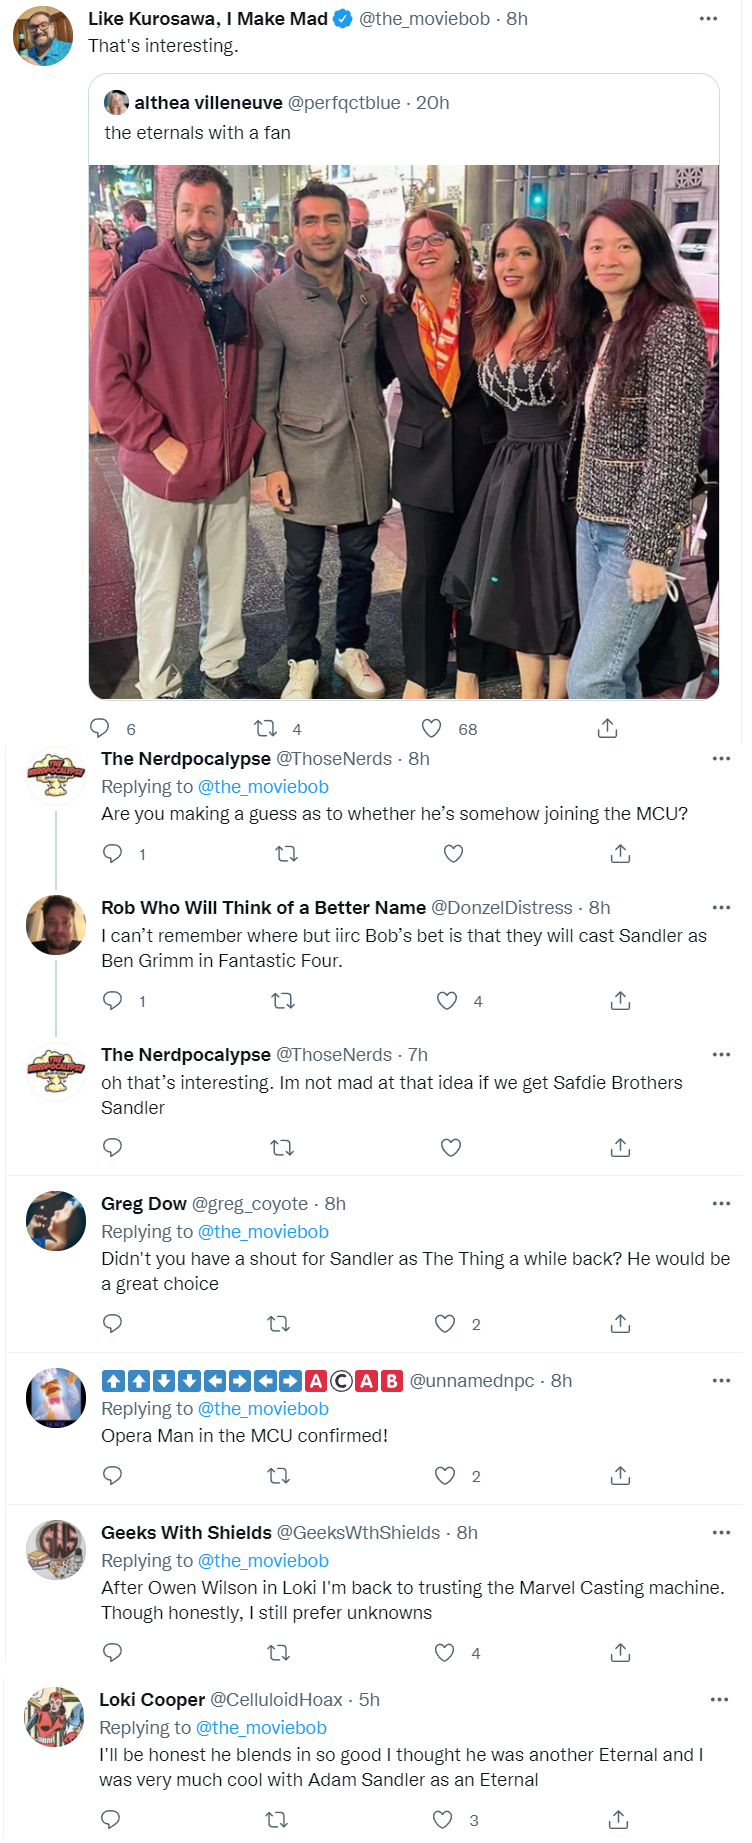The height and width of the screenshot is (1843, 752).
Task: Like the Nerdpocalypse MCU guess reply
Action: coord(453,854)
